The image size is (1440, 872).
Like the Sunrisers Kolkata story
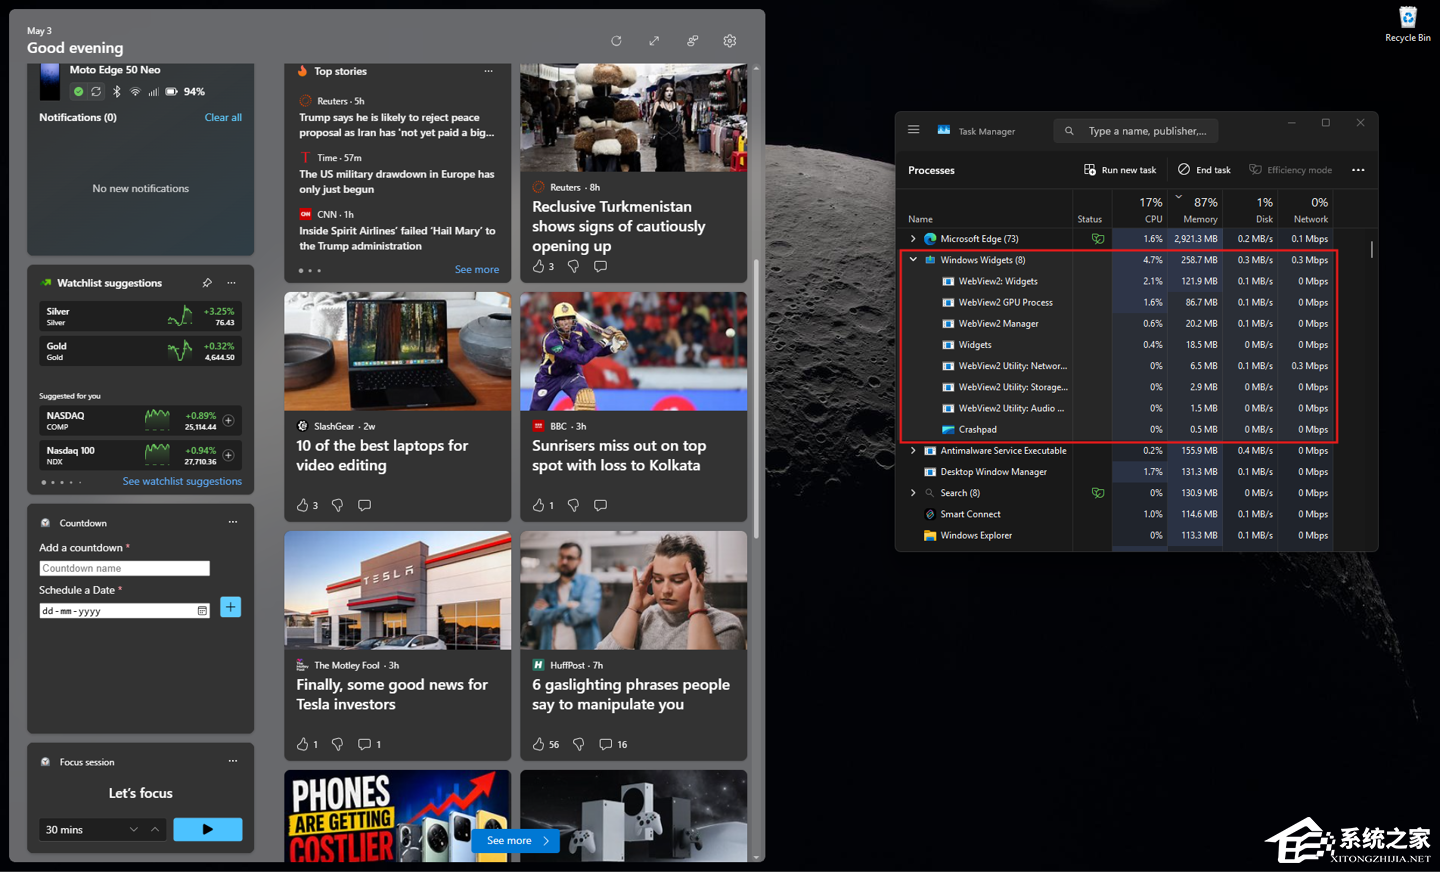(539, 505)
